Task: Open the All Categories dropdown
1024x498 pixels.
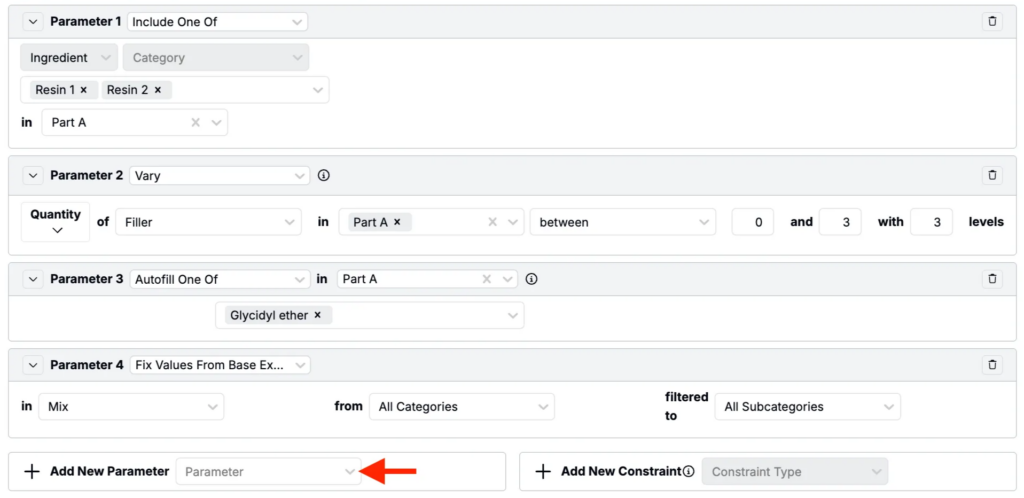Action: (x=460, y=407)
